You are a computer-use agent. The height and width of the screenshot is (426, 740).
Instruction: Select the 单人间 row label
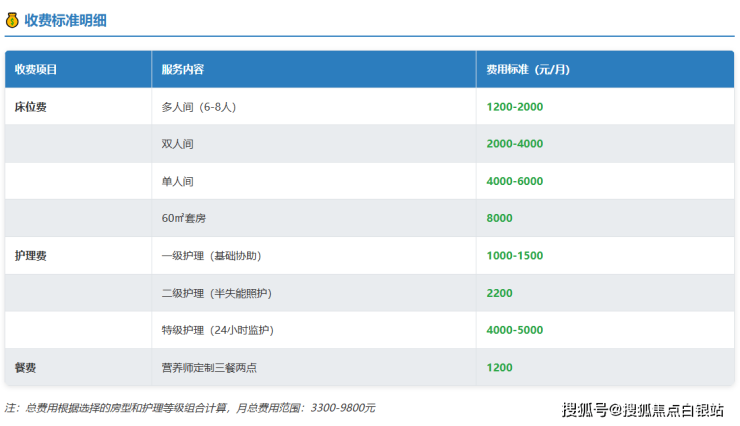[x=177, y=181]
